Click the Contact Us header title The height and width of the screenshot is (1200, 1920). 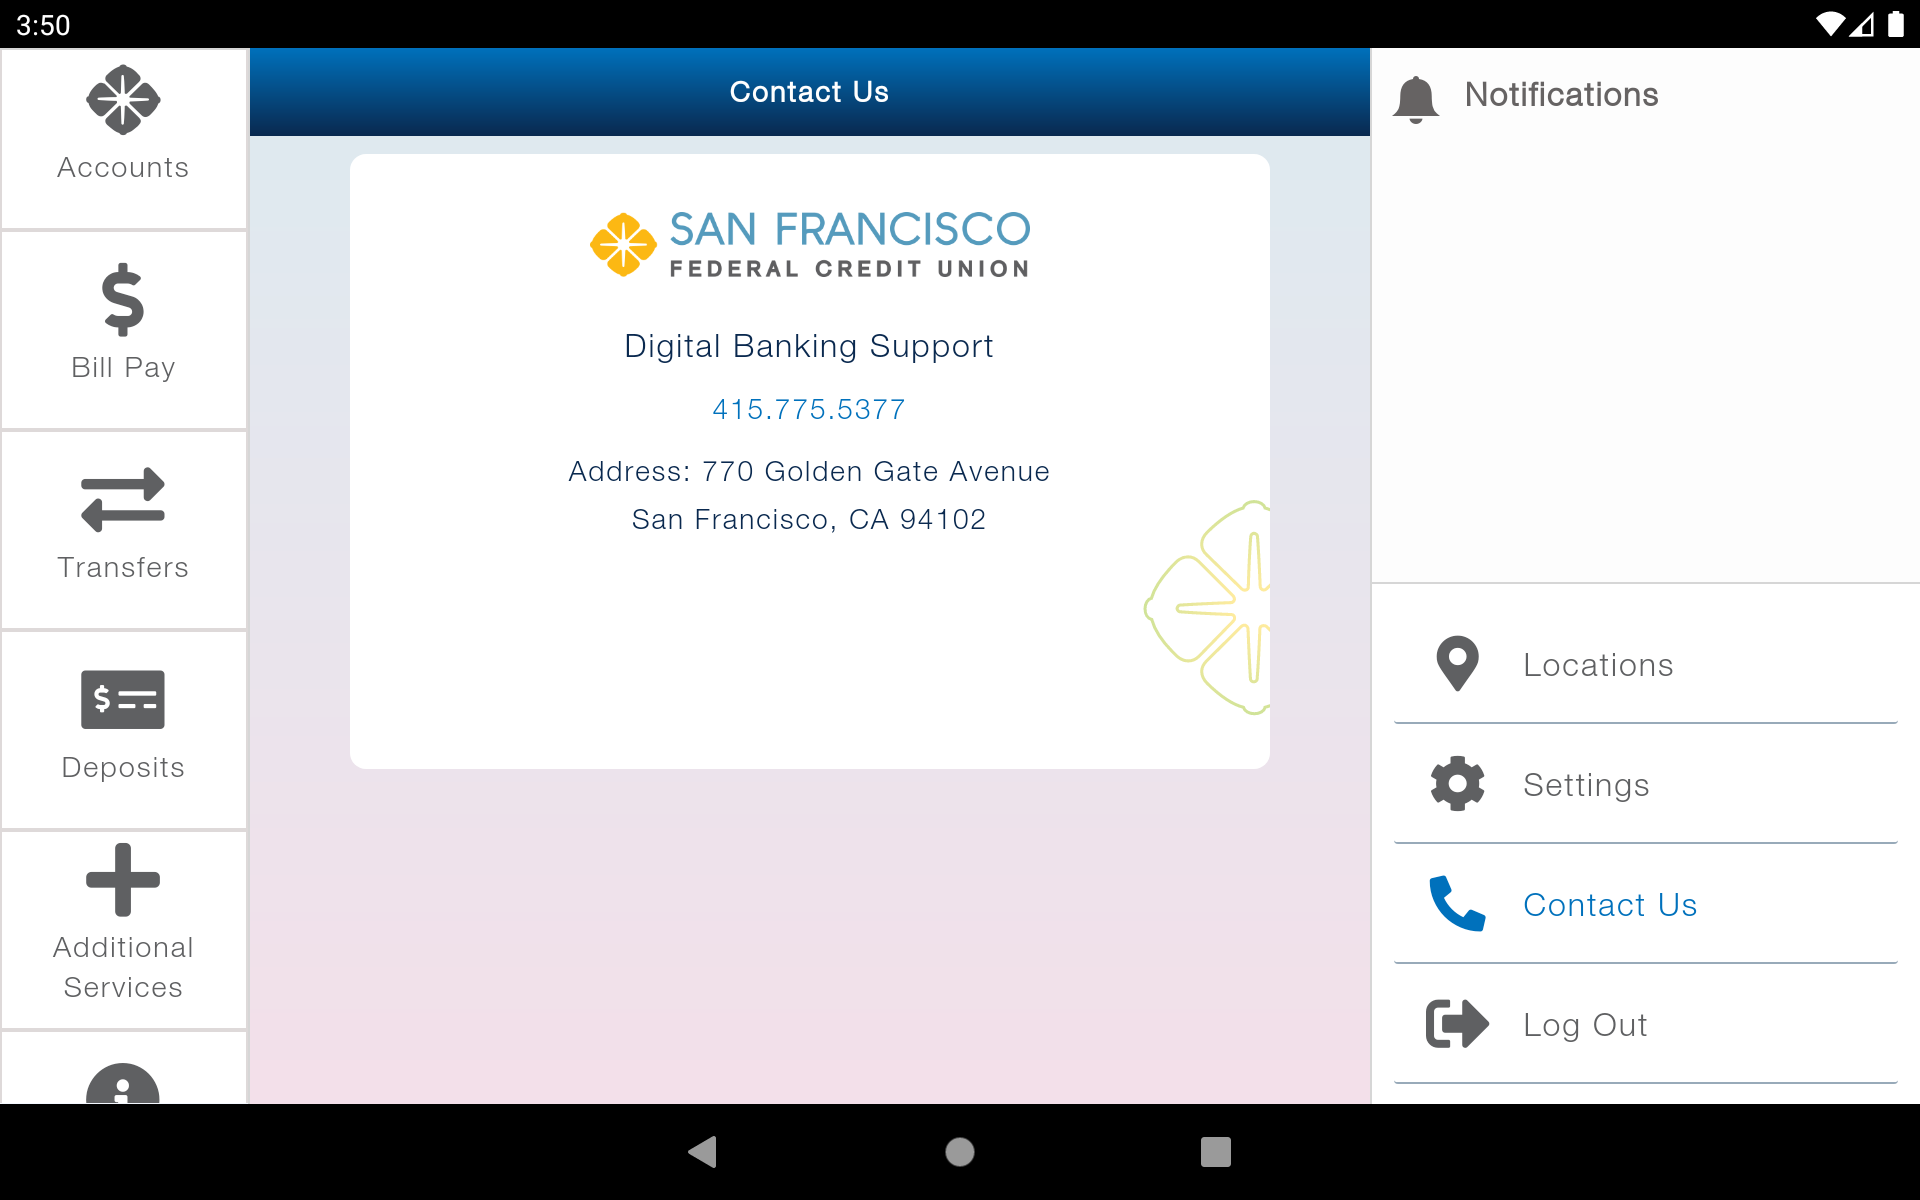[809, 92]
